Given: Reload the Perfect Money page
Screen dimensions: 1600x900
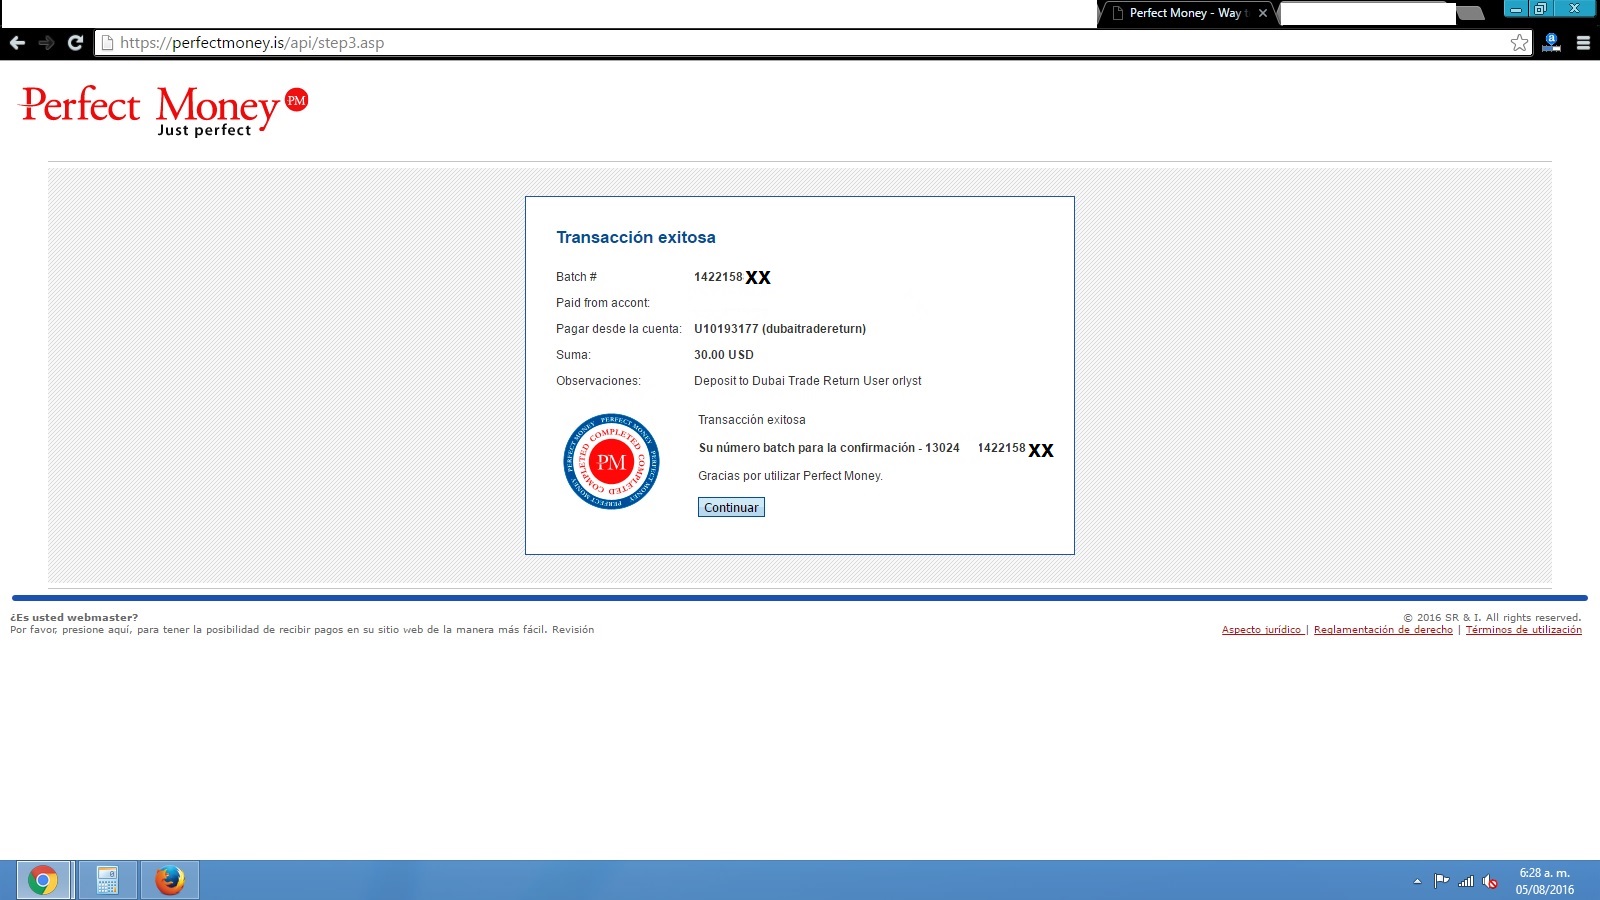Looking at the screenshot, I should pos(75,43).
